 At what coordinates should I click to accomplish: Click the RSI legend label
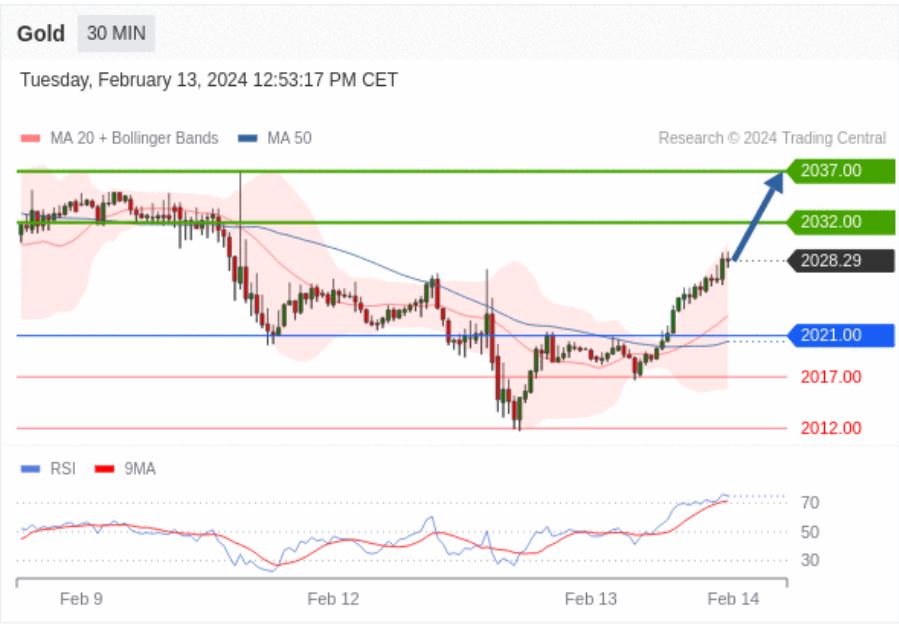tap(63, 469)
